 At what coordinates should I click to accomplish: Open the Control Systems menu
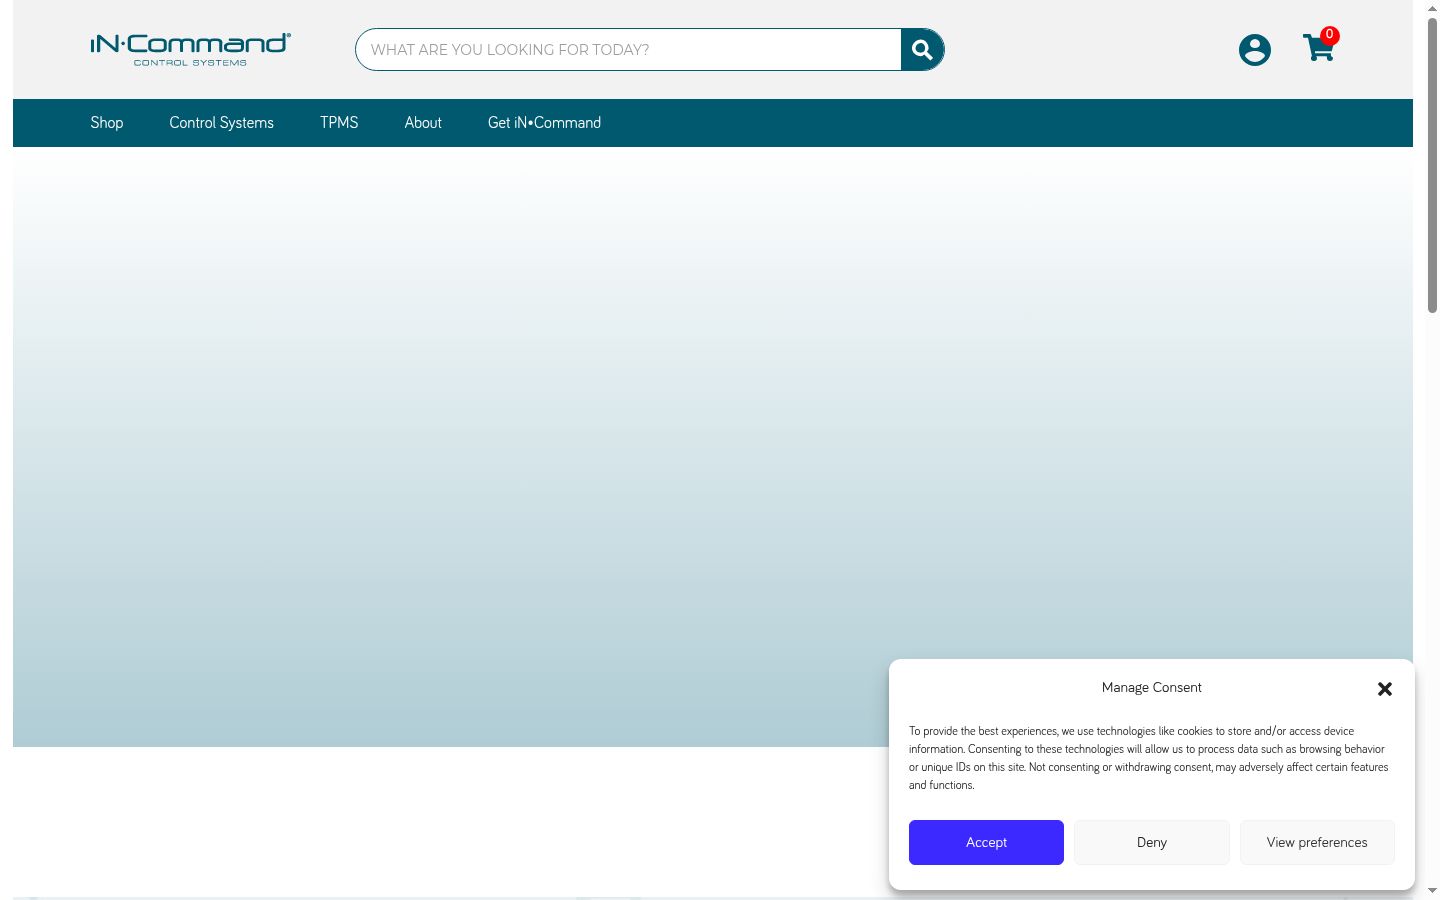point(221,123)
